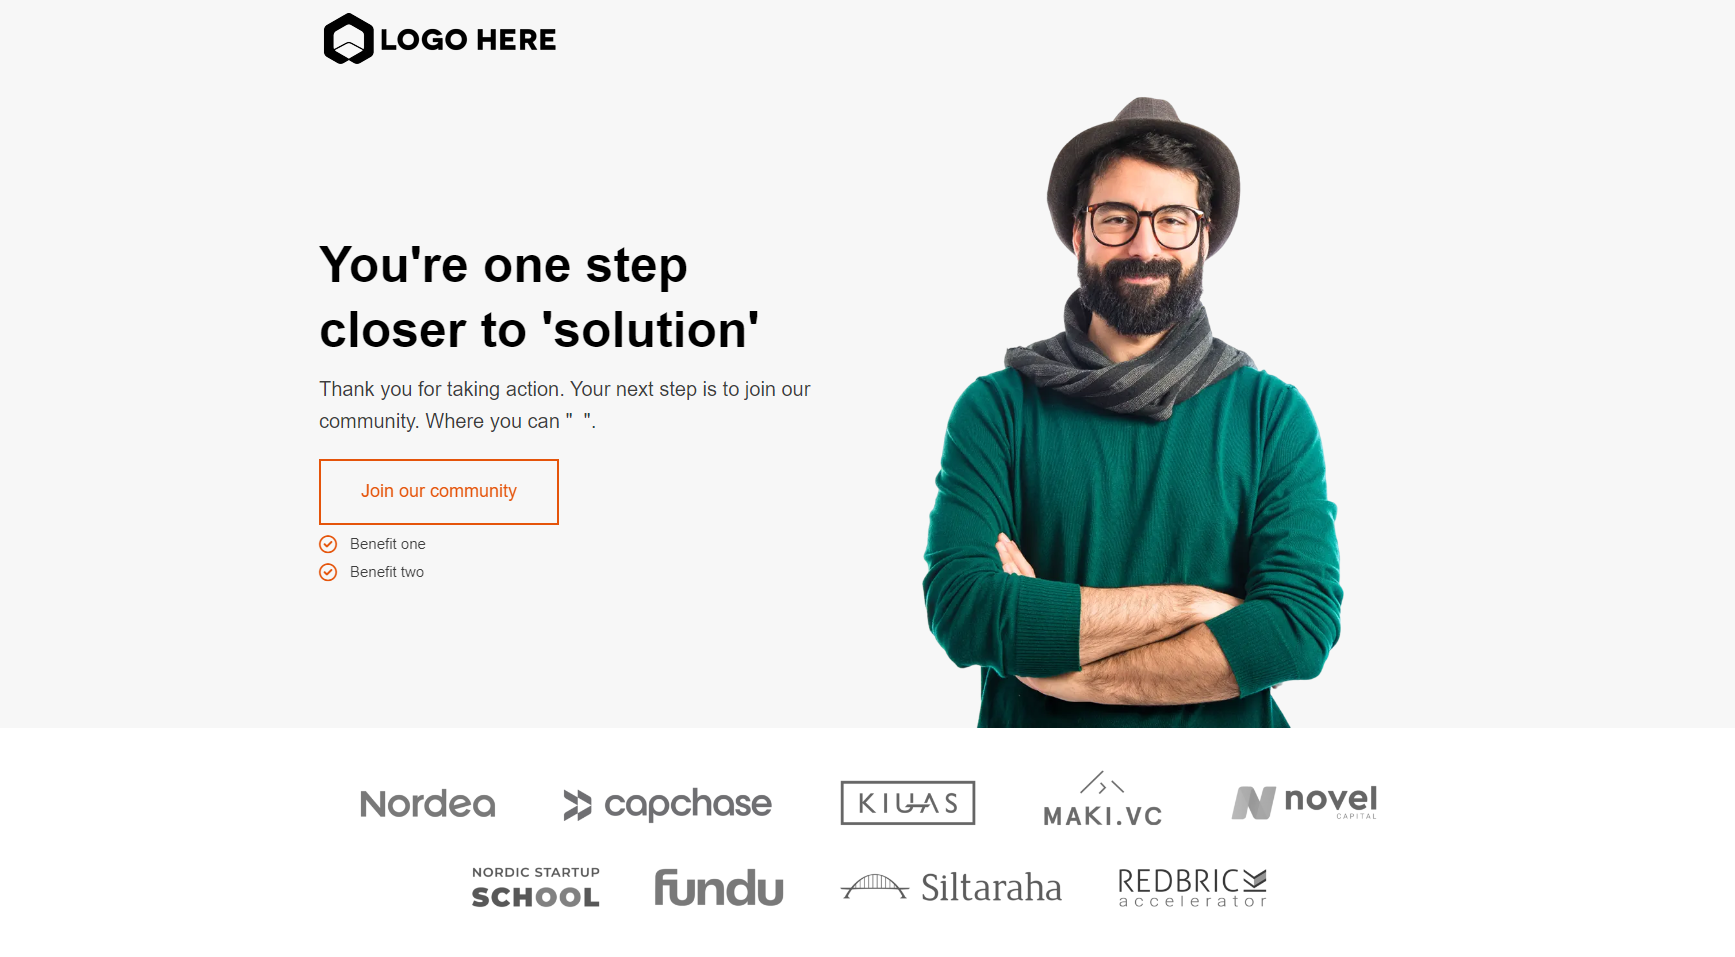Click the photo of man in green sweater
This screenshot has width=1735, height=957.
coord(1133,412)
